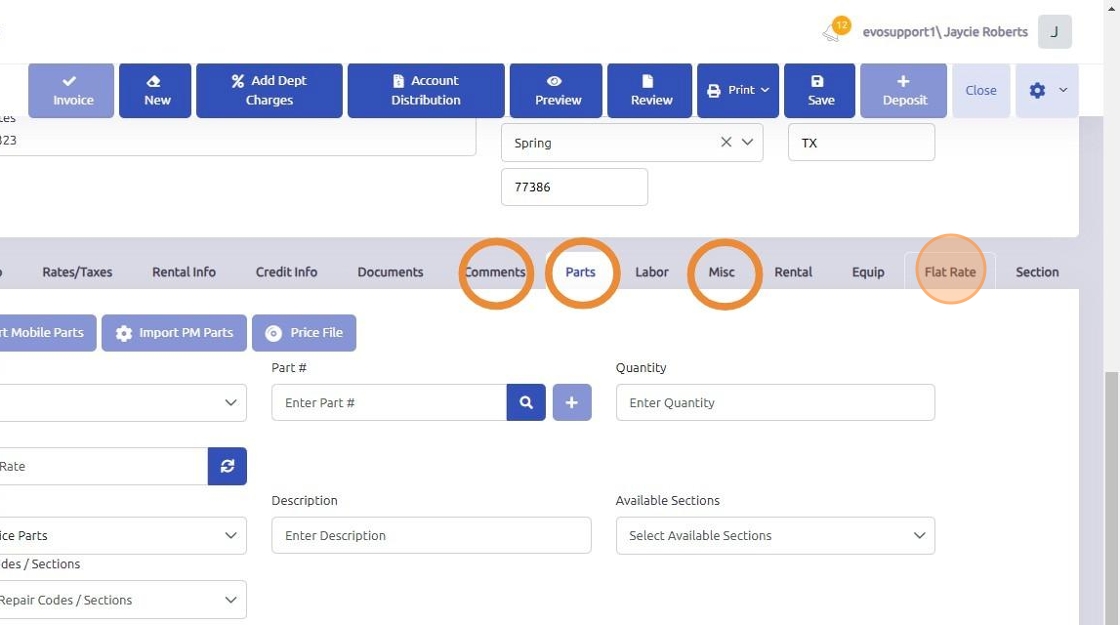Open the Spring city dropdown arrow
1120x625 pixels.
tap(747, 142)
